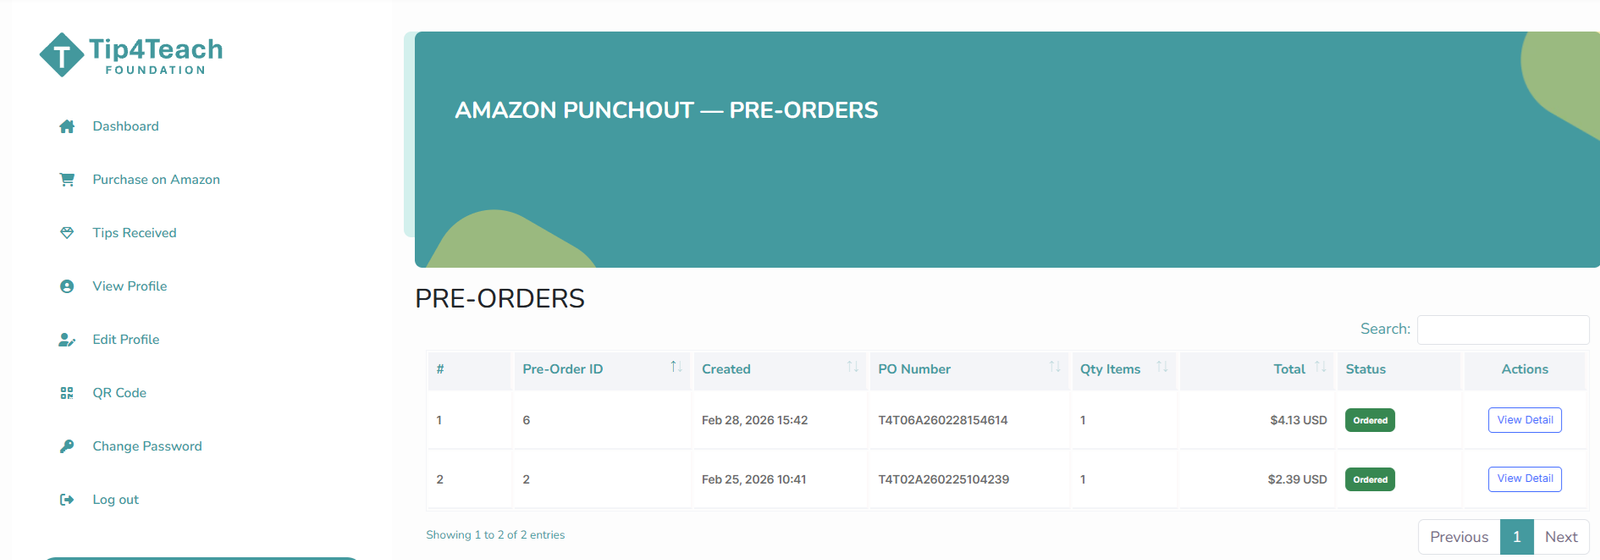The image size is (1600, 560).
Task: Click the Tips Received diamond icon
Action: 67,233
